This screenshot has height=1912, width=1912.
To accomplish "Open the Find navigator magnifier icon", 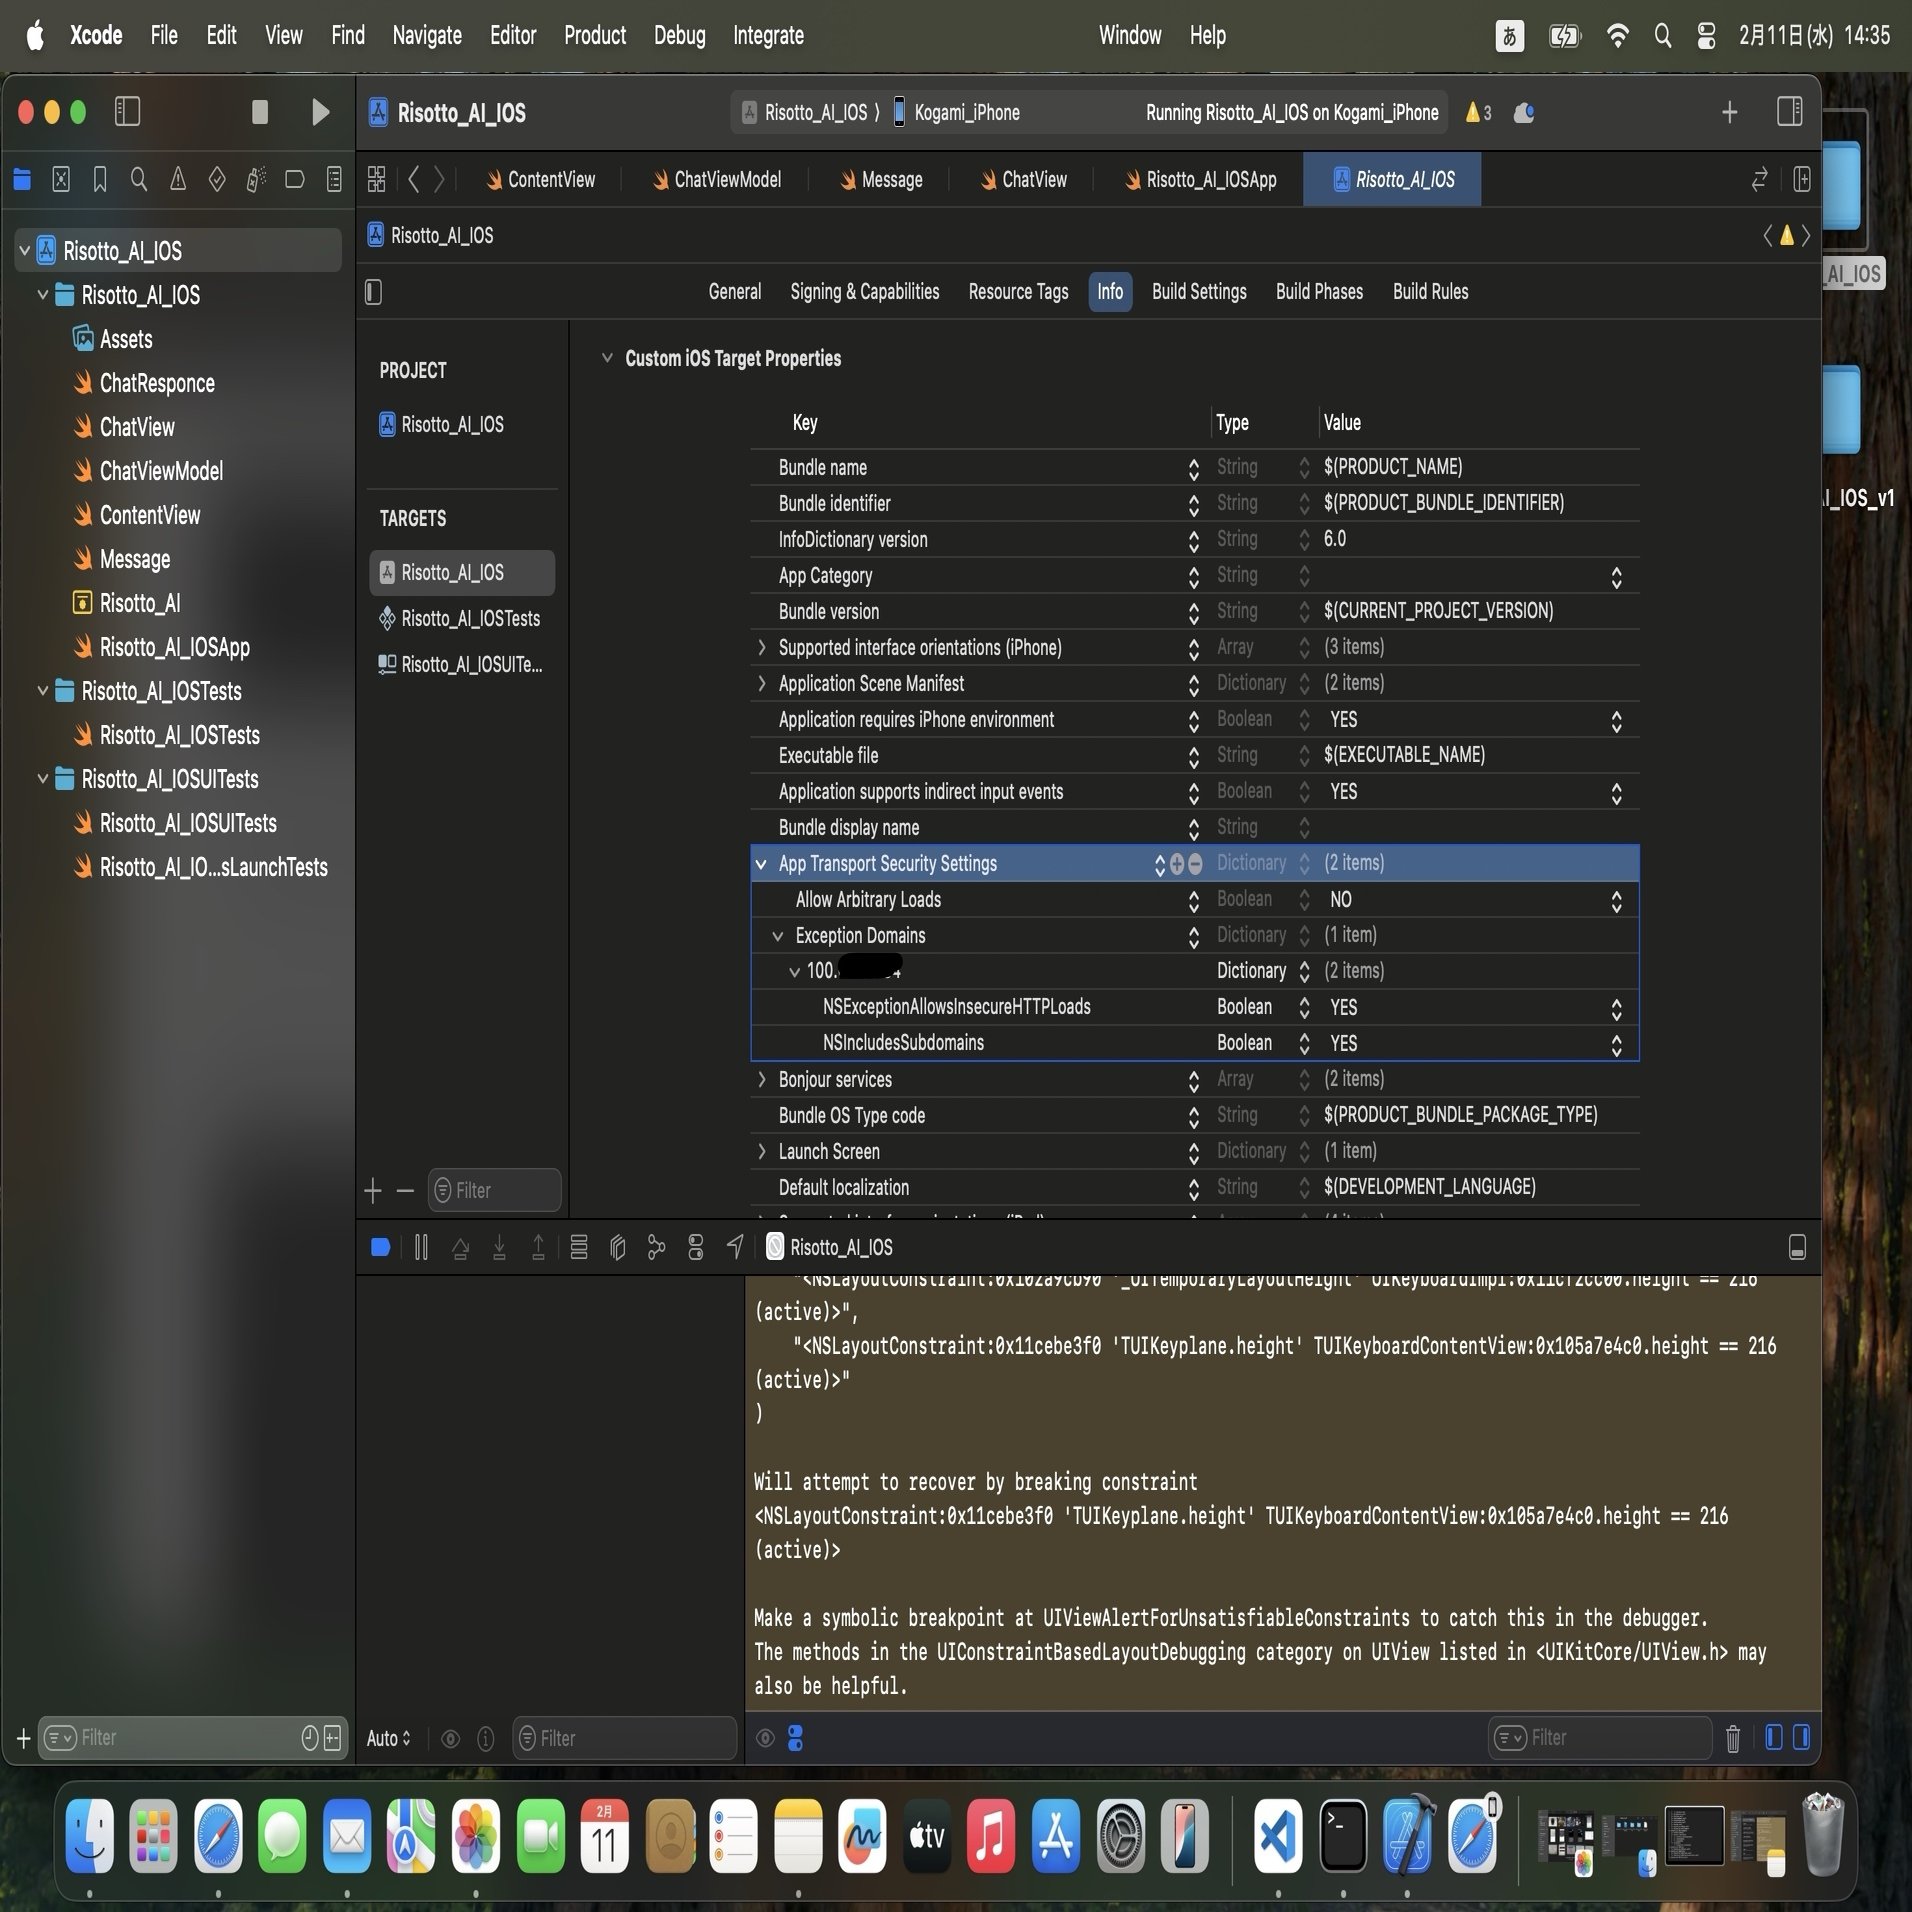I will (x=139, y=180).
